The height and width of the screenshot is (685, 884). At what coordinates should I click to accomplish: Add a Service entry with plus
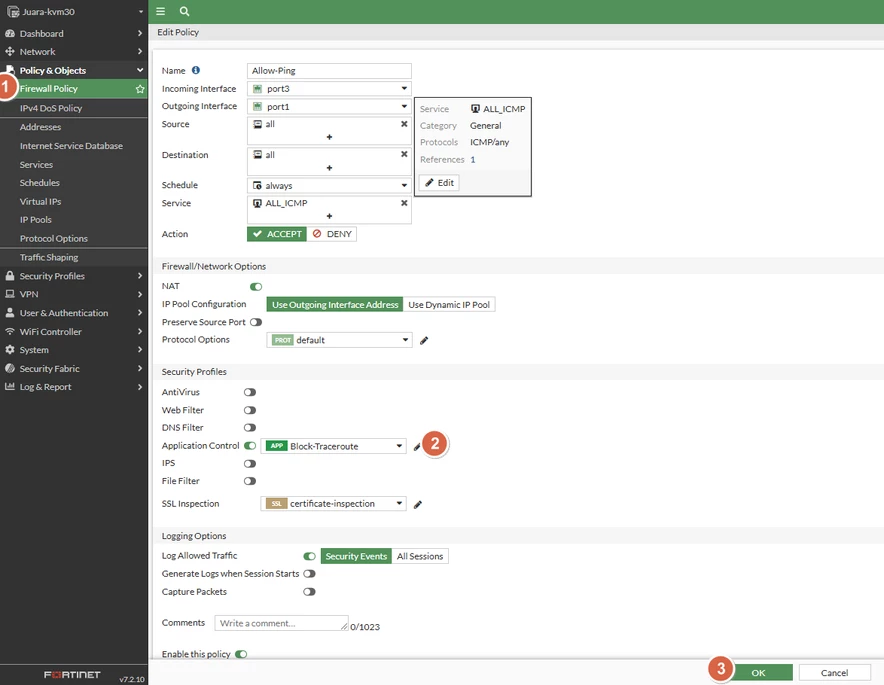click(329, 216)
